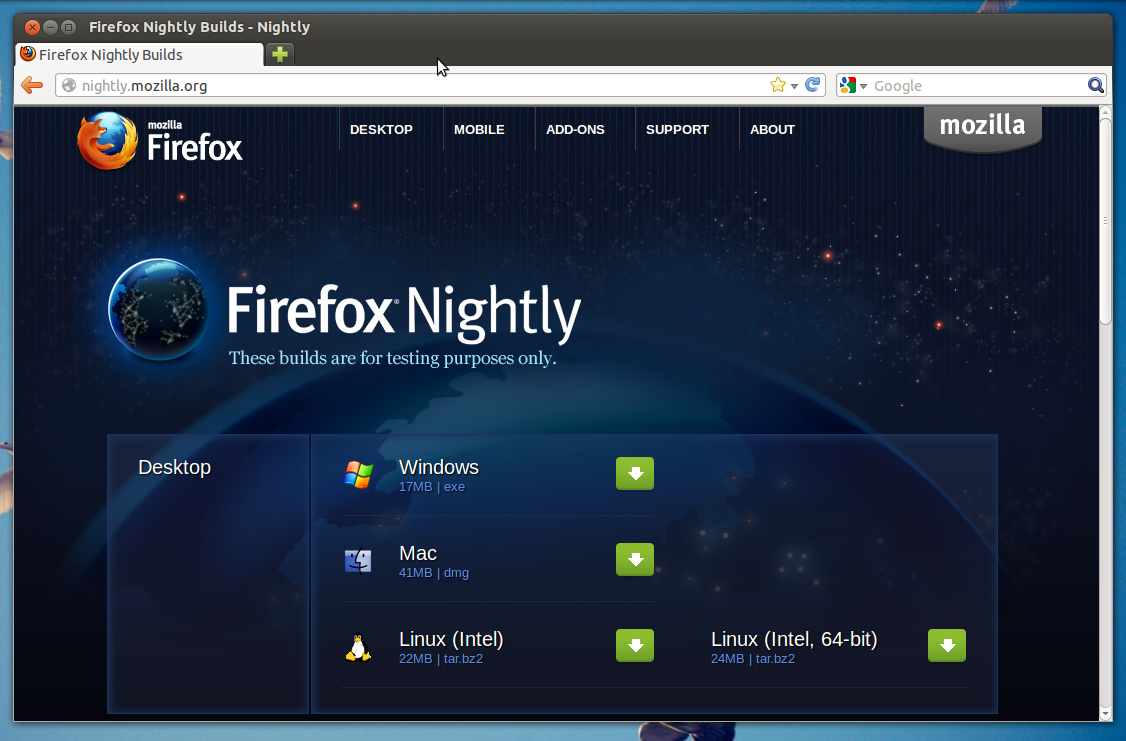The image size is (1126, 741).
Task: Click the Mac Finder icon
Action: pyautogui.click(x=358, y=561)
